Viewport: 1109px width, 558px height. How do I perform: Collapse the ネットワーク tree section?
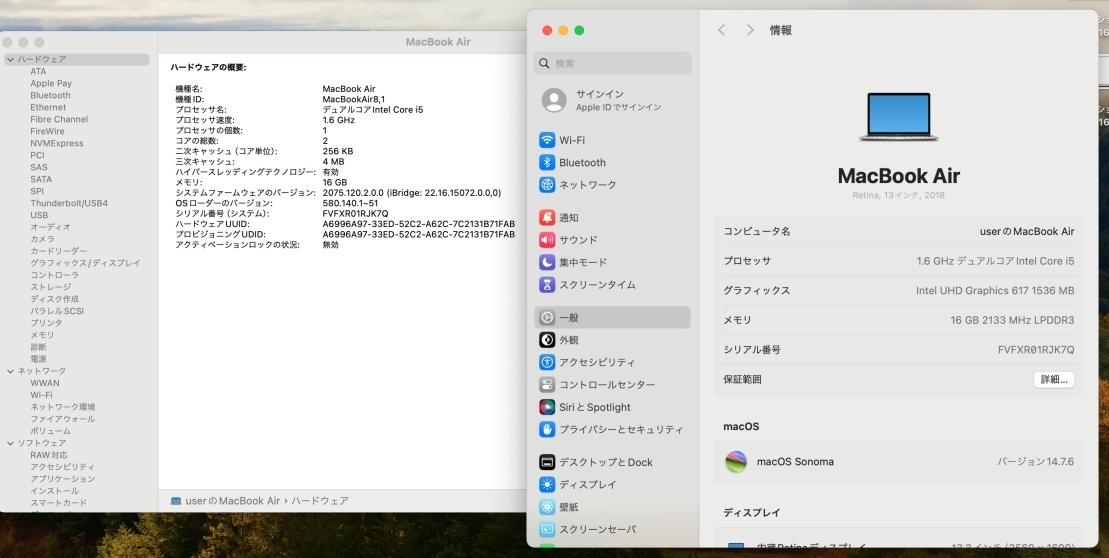(11, 371)
